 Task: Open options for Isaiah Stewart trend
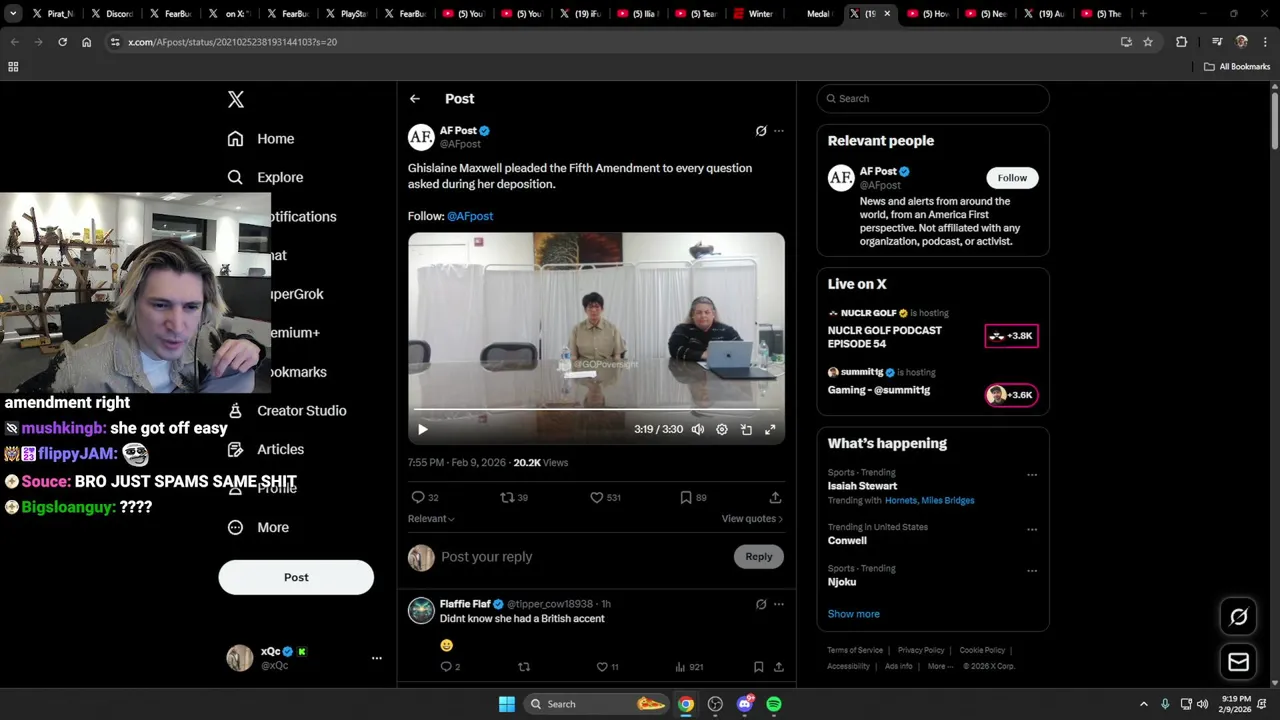[1032, 475]
